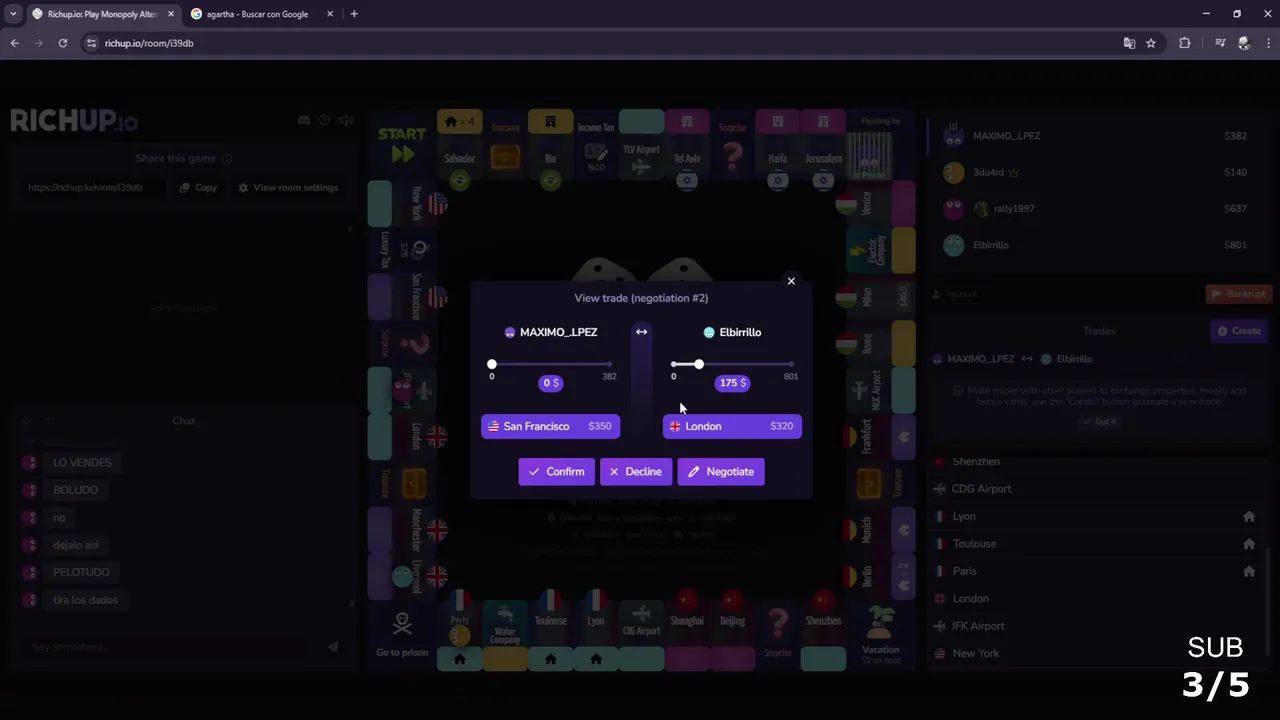Open browser extensions puzzle icon
The width and height of the screenshot is (1280, 720).
coord(1185,43)
